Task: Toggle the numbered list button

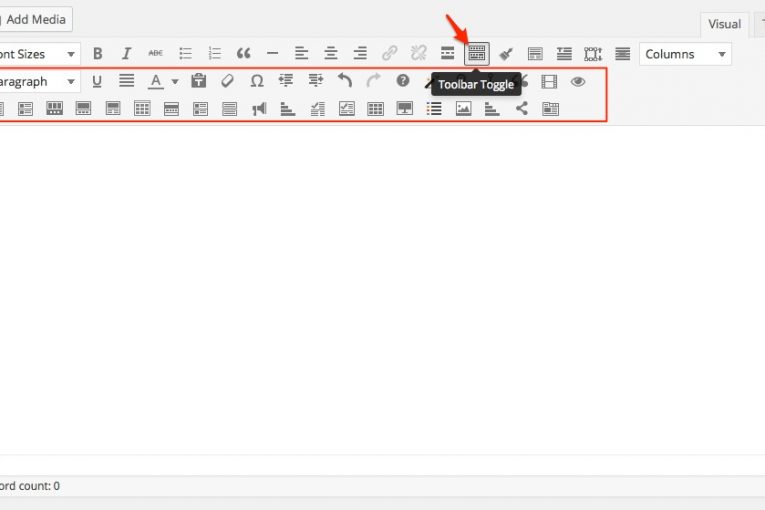Action: [214, 53]
